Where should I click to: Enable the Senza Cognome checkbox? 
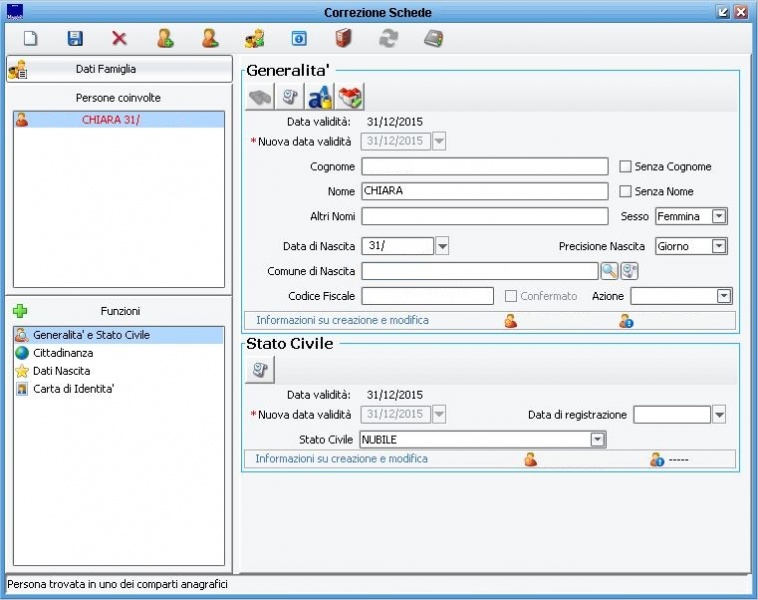(625, 167)
